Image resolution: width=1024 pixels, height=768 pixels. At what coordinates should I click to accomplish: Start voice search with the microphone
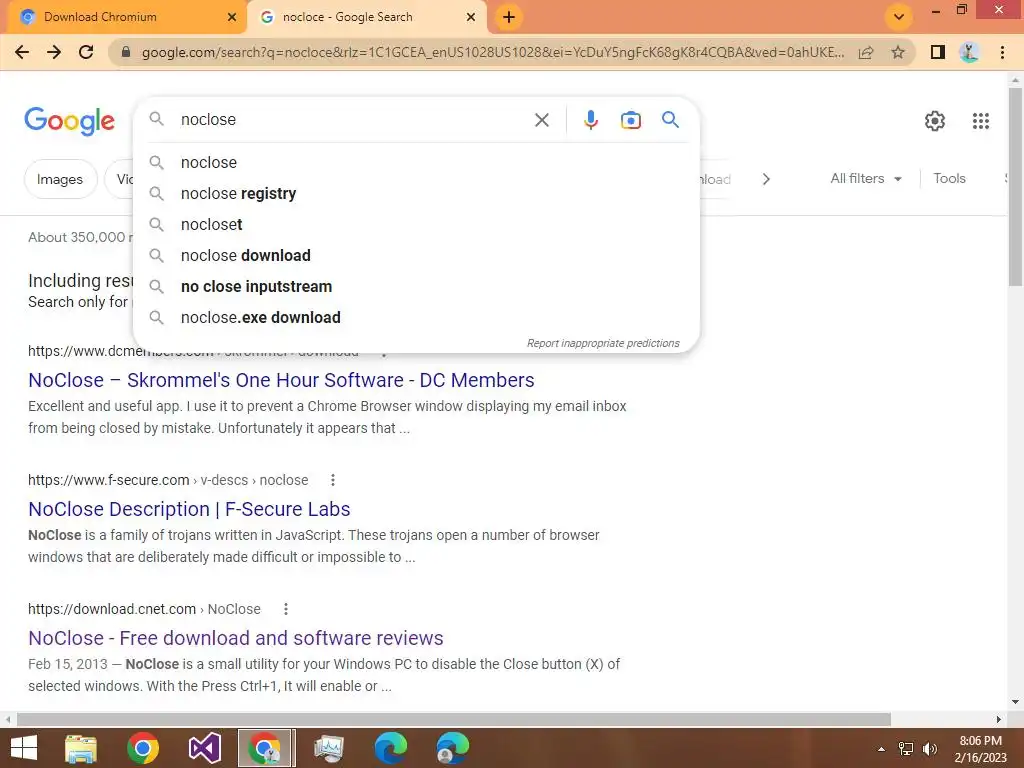point(590,120)
